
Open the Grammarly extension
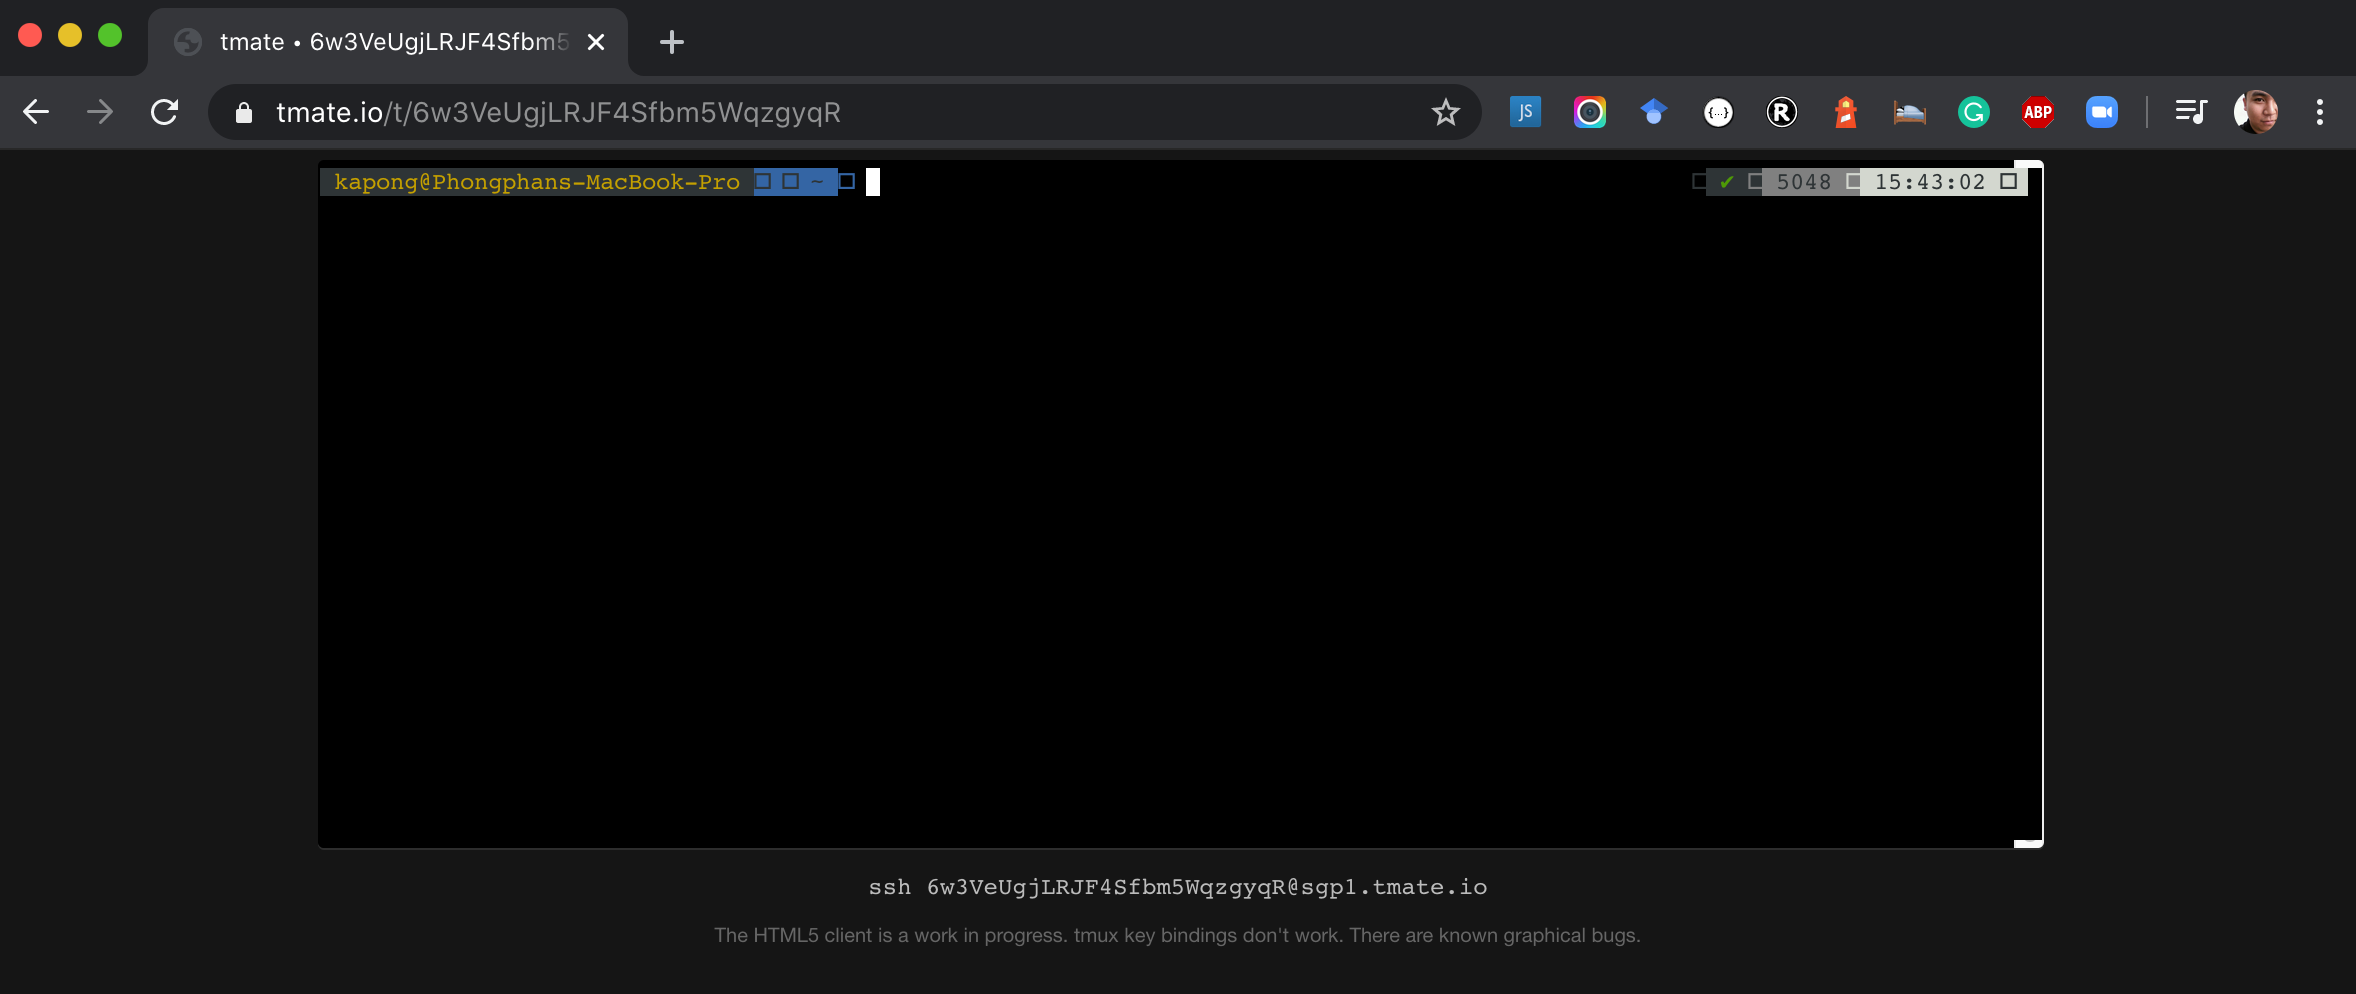tap(1972, 111)
